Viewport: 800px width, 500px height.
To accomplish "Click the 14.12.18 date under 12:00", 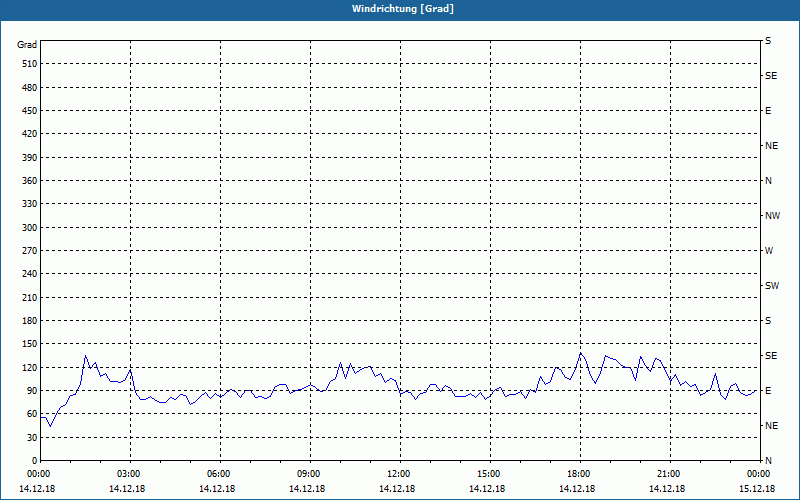I will (397, 489).
